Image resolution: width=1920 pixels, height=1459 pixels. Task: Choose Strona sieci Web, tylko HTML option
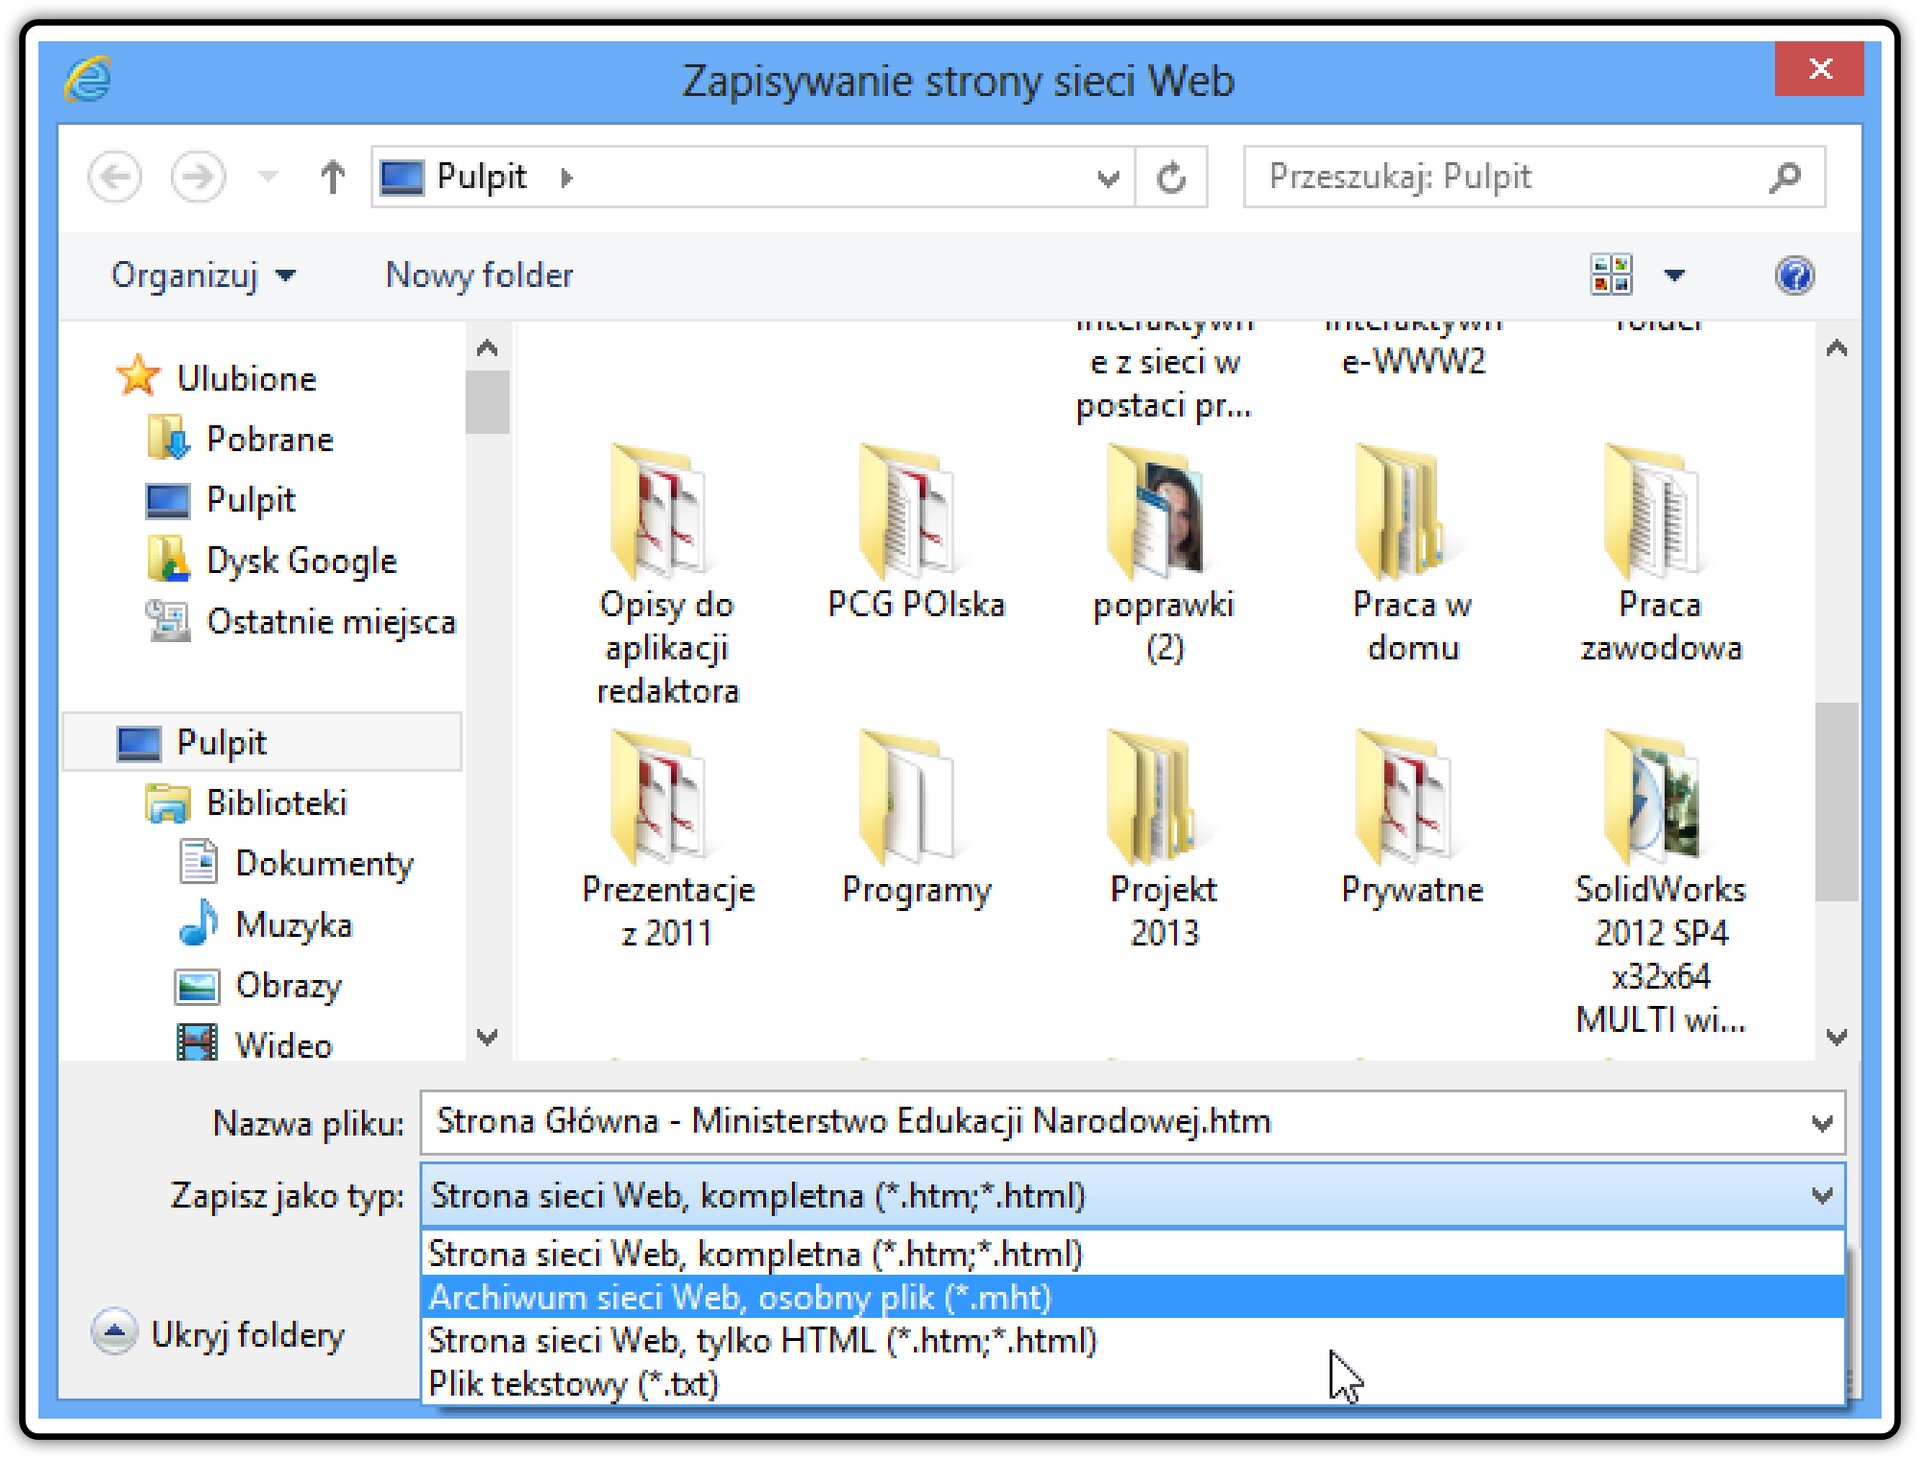[1132, 1340]
